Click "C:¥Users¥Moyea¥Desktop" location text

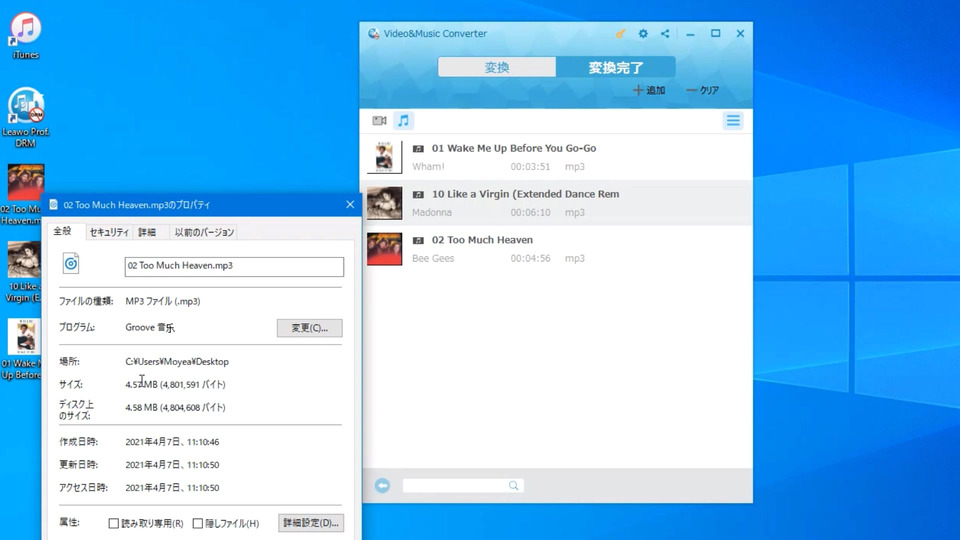177,362
